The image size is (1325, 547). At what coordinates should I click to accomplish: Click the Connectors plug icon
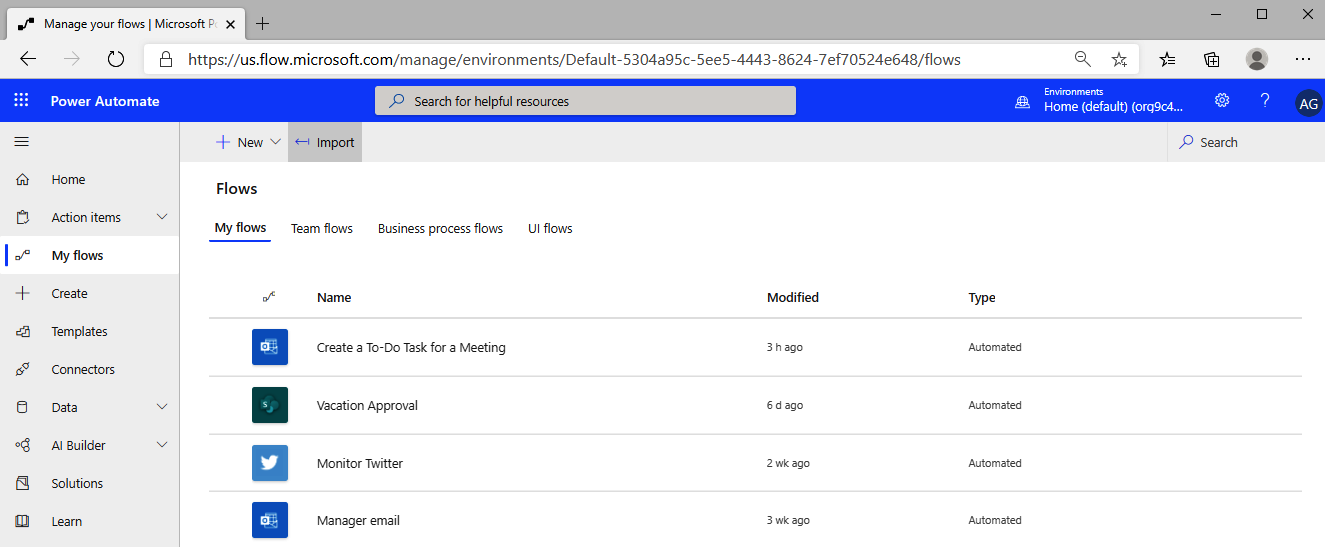(x=22, y=370)
